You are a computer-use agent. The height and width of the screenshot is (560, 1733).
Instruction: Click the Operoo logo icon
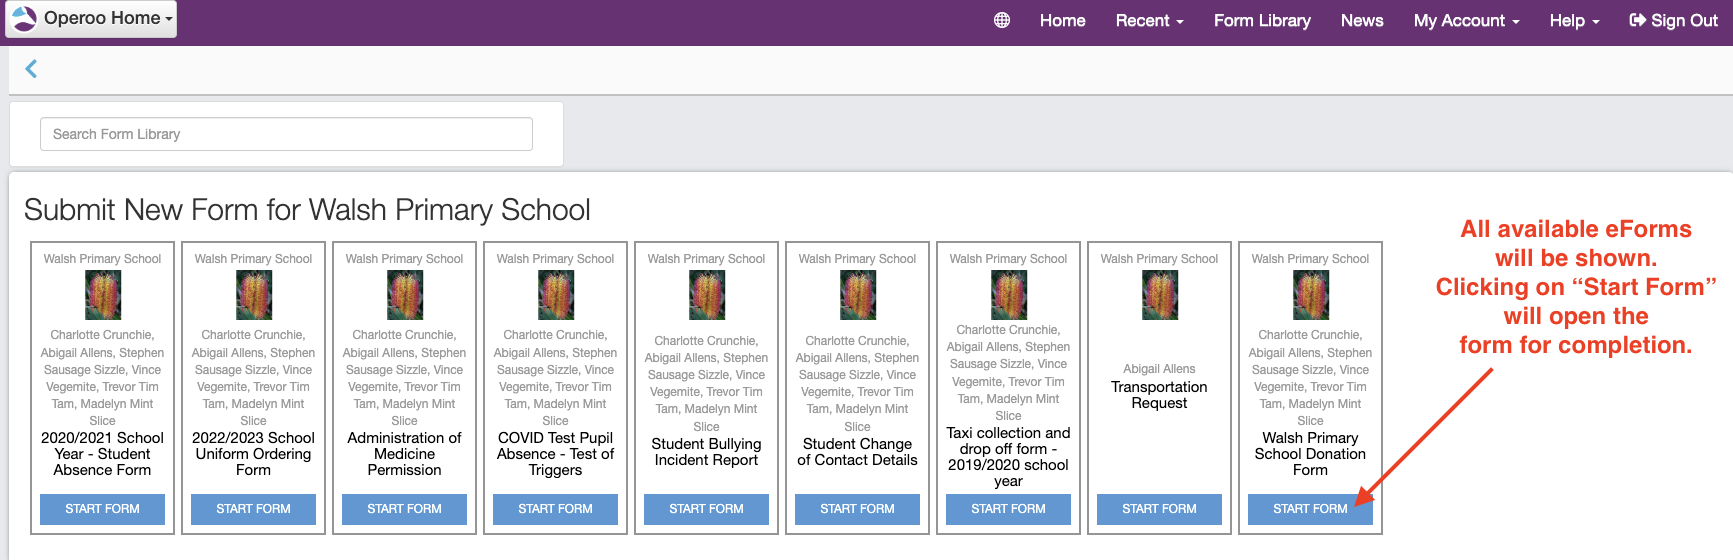23,18
